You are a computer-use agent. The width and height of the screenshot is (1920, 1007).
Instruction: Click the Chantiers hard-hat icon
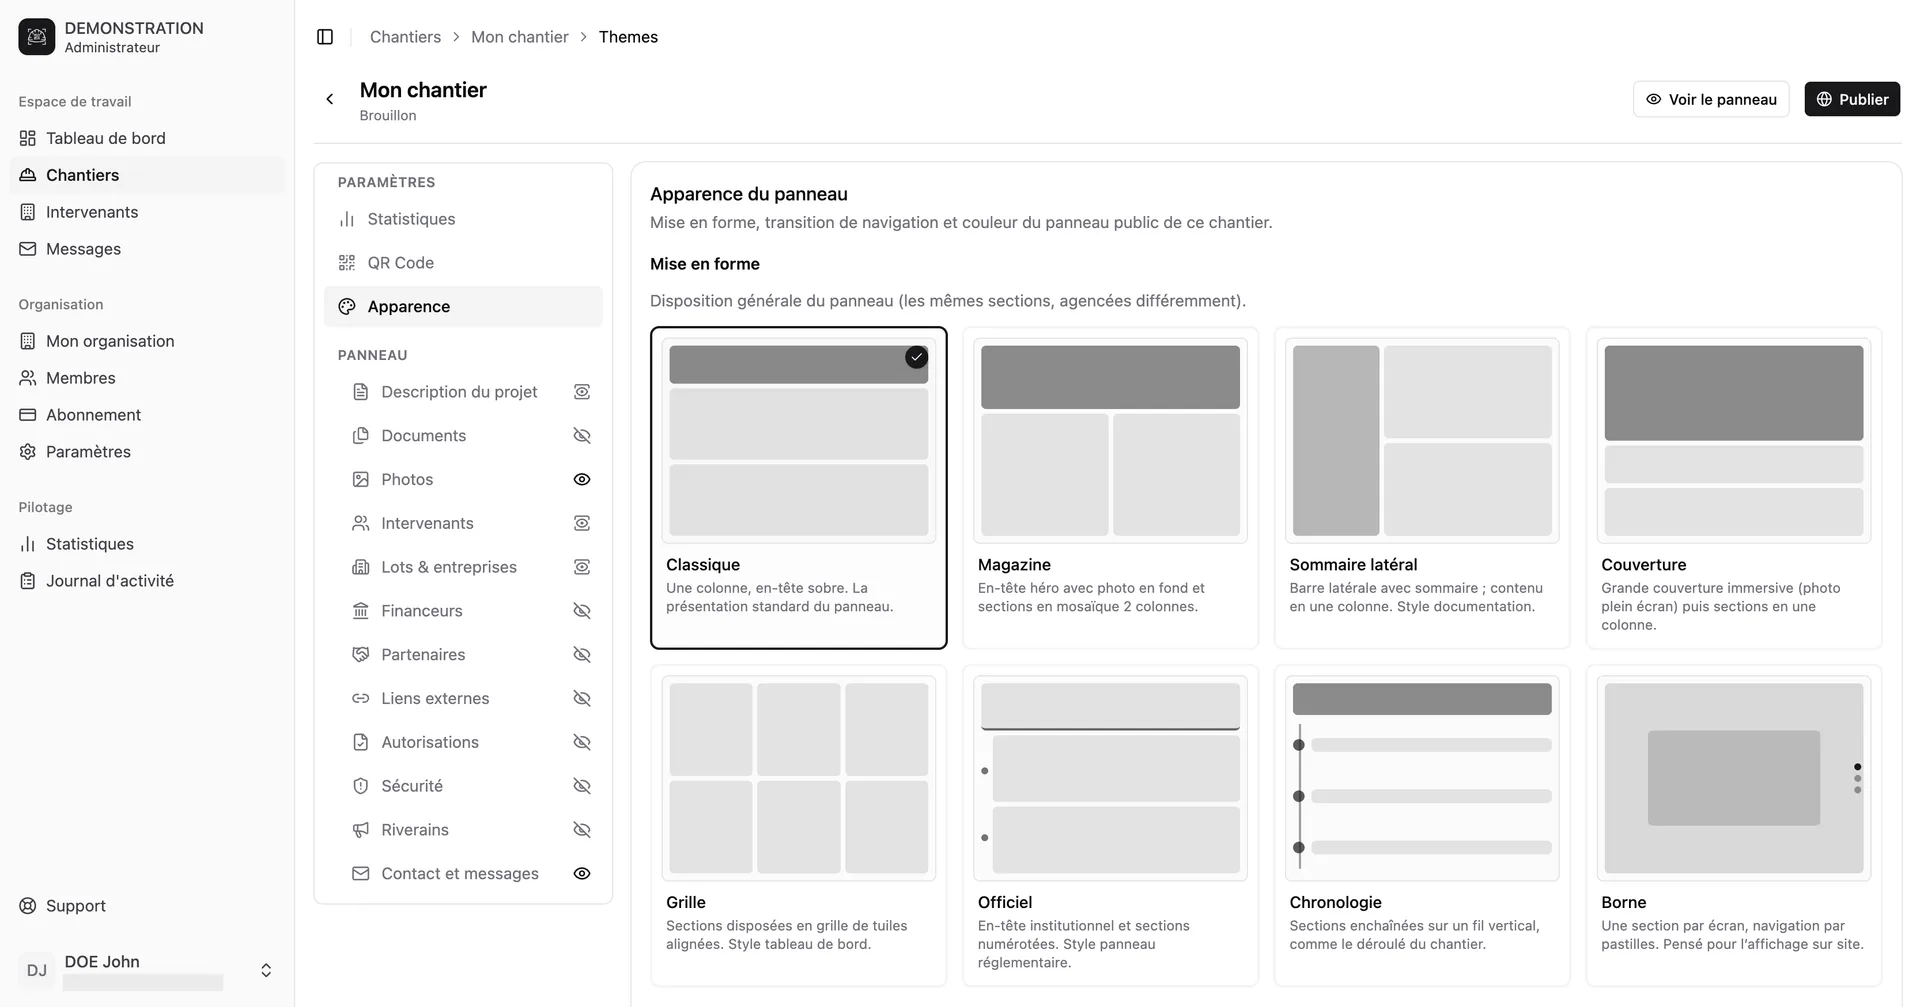tap(28, 175)
